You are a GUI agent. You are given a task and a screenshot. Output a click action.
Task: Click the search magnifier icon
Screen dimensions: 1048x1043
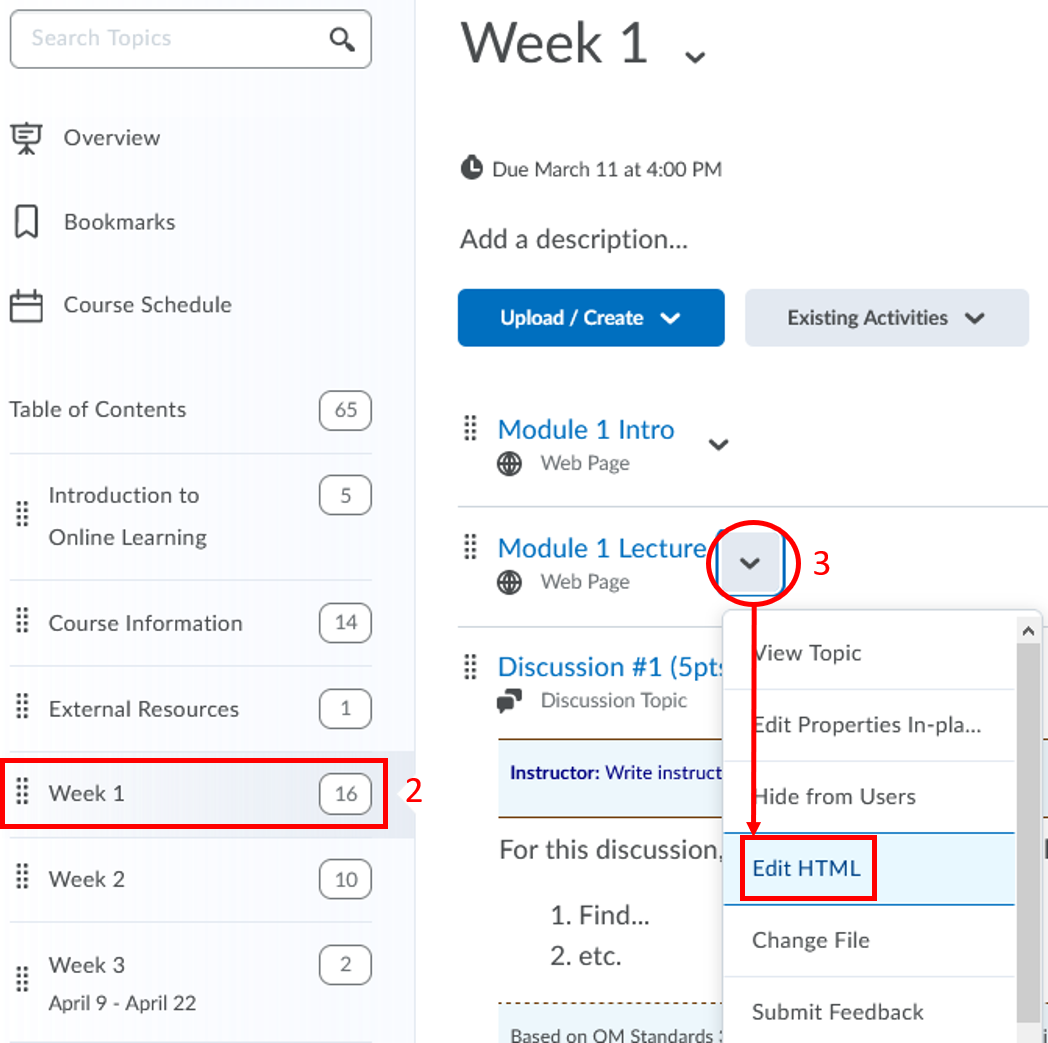(342, 39)
